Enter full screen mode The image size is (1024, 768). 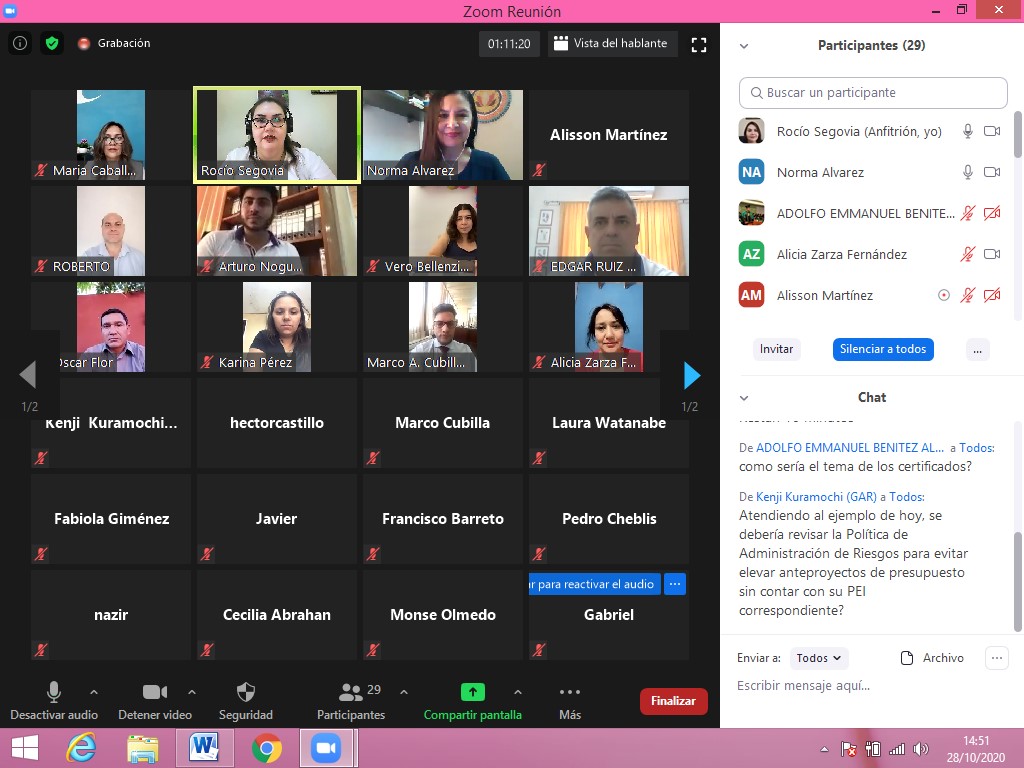[x=699, y=44]
